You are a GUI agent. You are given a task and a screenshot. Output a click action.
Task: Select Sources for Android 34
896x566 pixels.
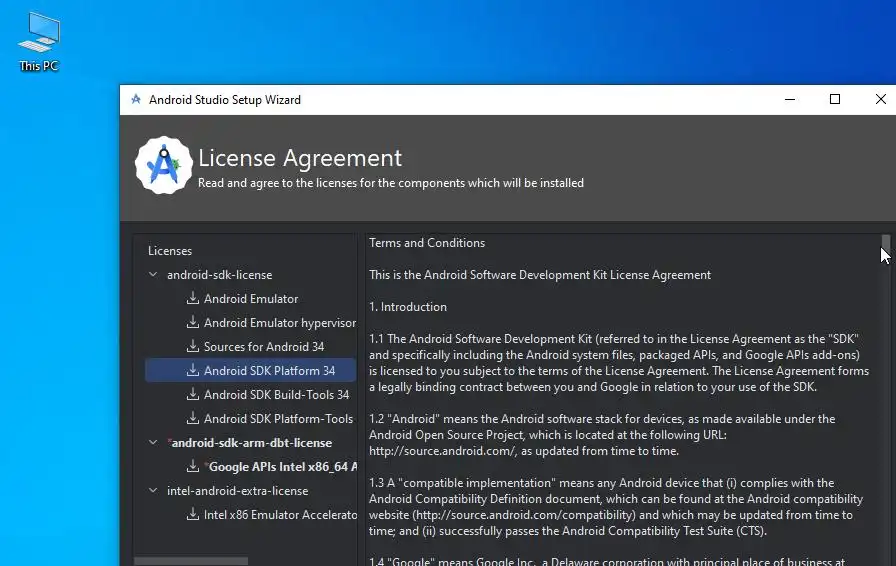click(264, 346)
